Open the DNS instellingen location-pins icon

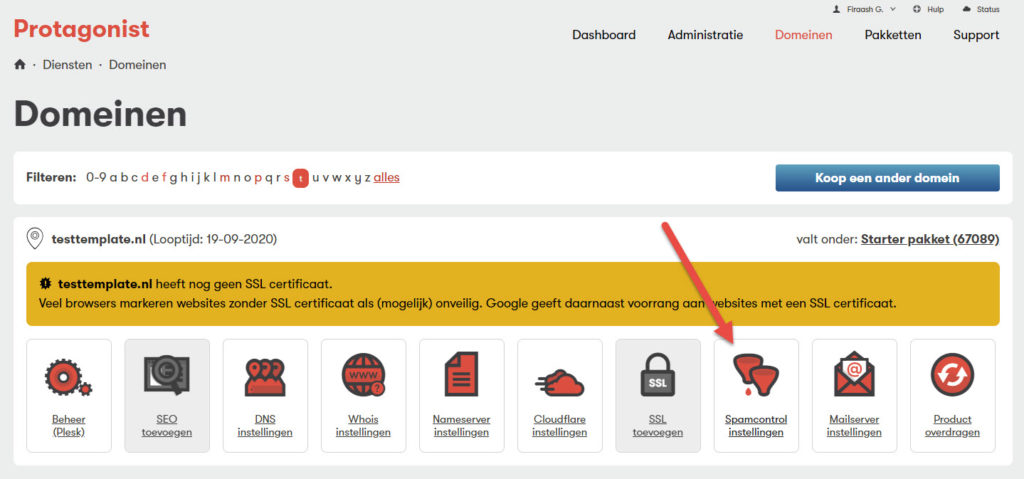tap(265, 376)
